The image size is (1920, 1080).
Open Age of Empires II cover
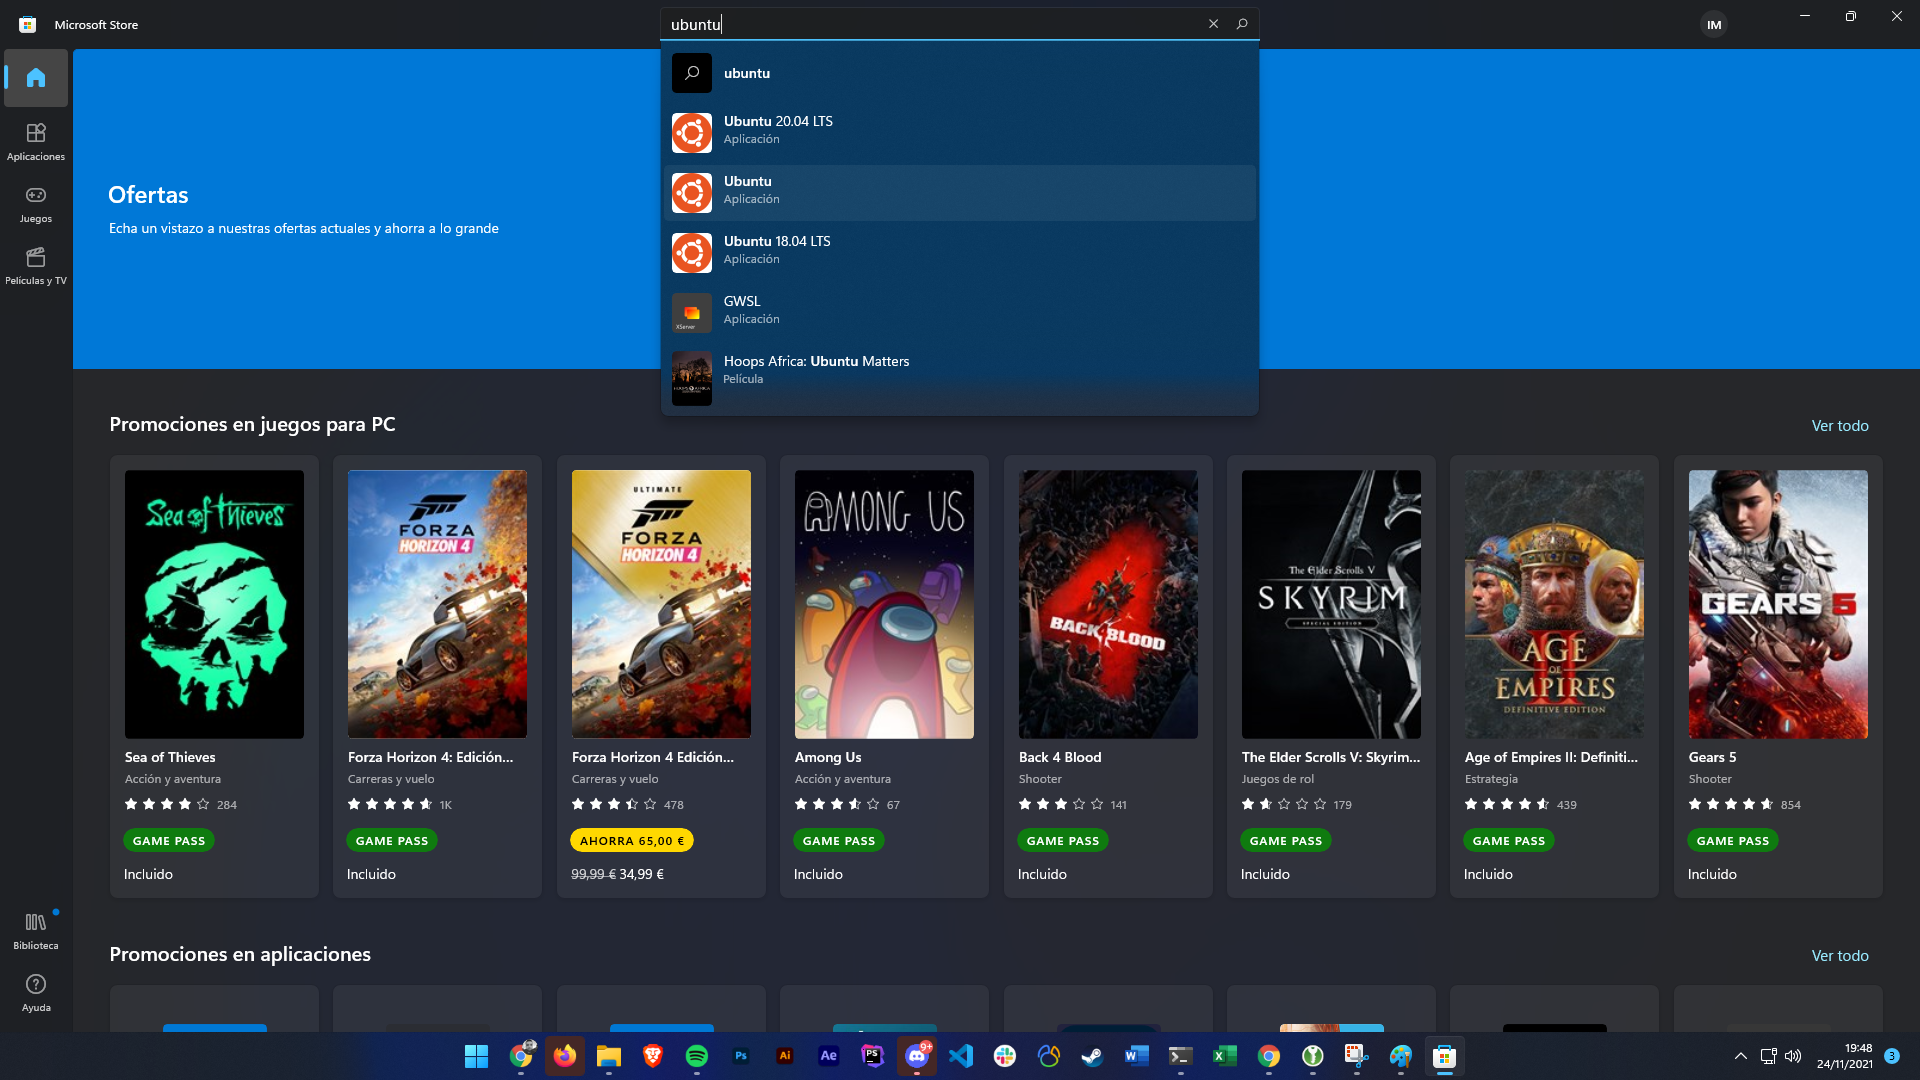coord(1554,604)
